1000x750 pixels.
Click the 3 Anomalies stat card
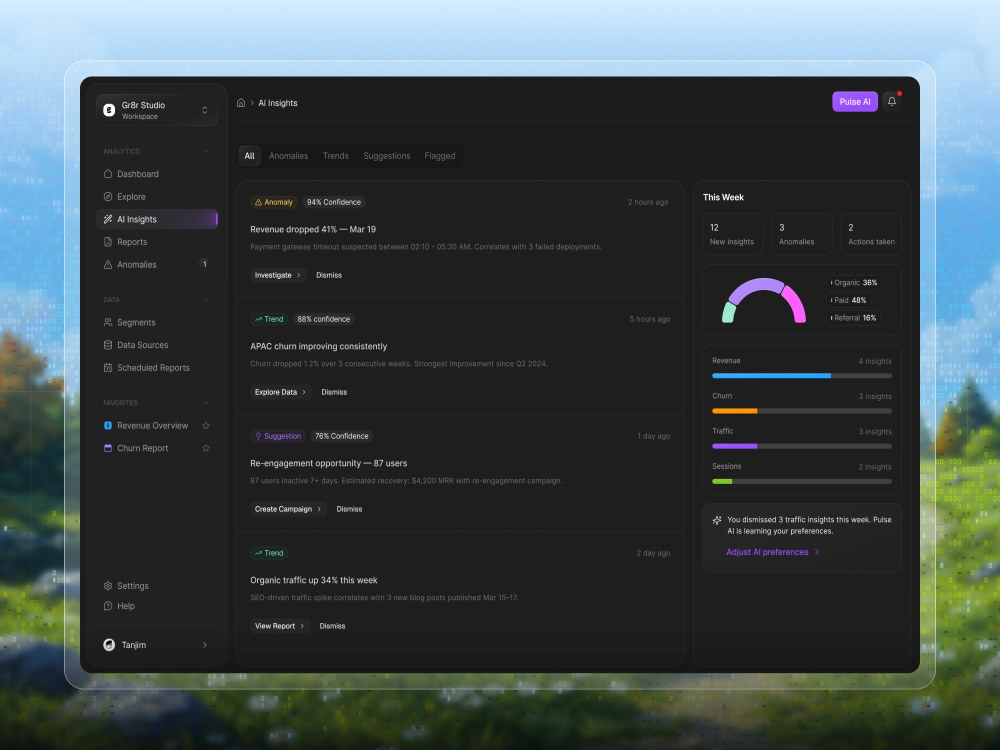click(802, 234)
